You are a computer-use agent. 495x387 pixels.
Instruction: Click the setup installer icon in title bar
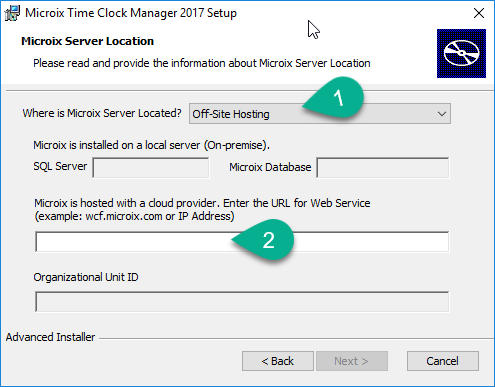[12, 13]
